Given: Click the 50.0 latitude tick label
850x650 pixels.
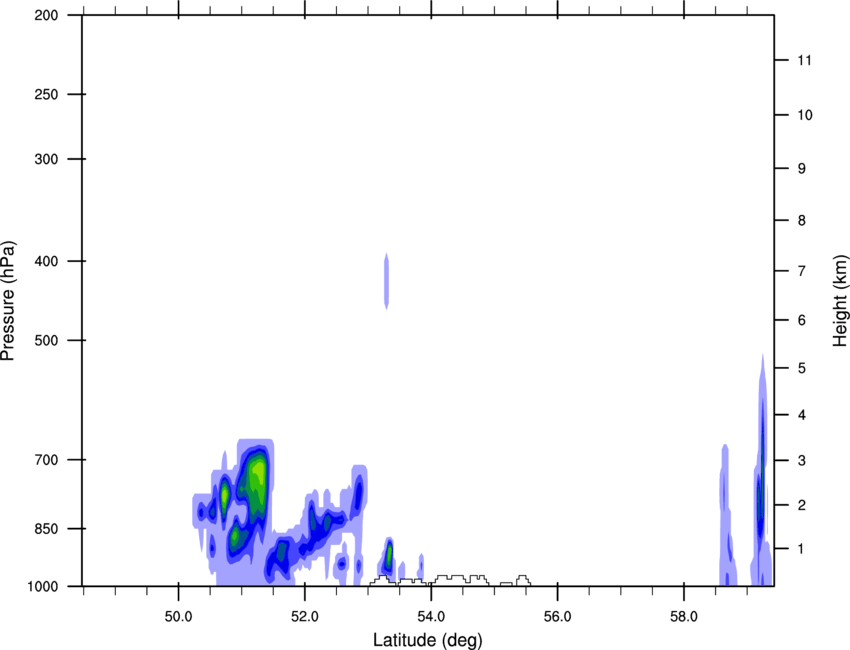Looking at the screenshot, I should [x=179, y=617].
